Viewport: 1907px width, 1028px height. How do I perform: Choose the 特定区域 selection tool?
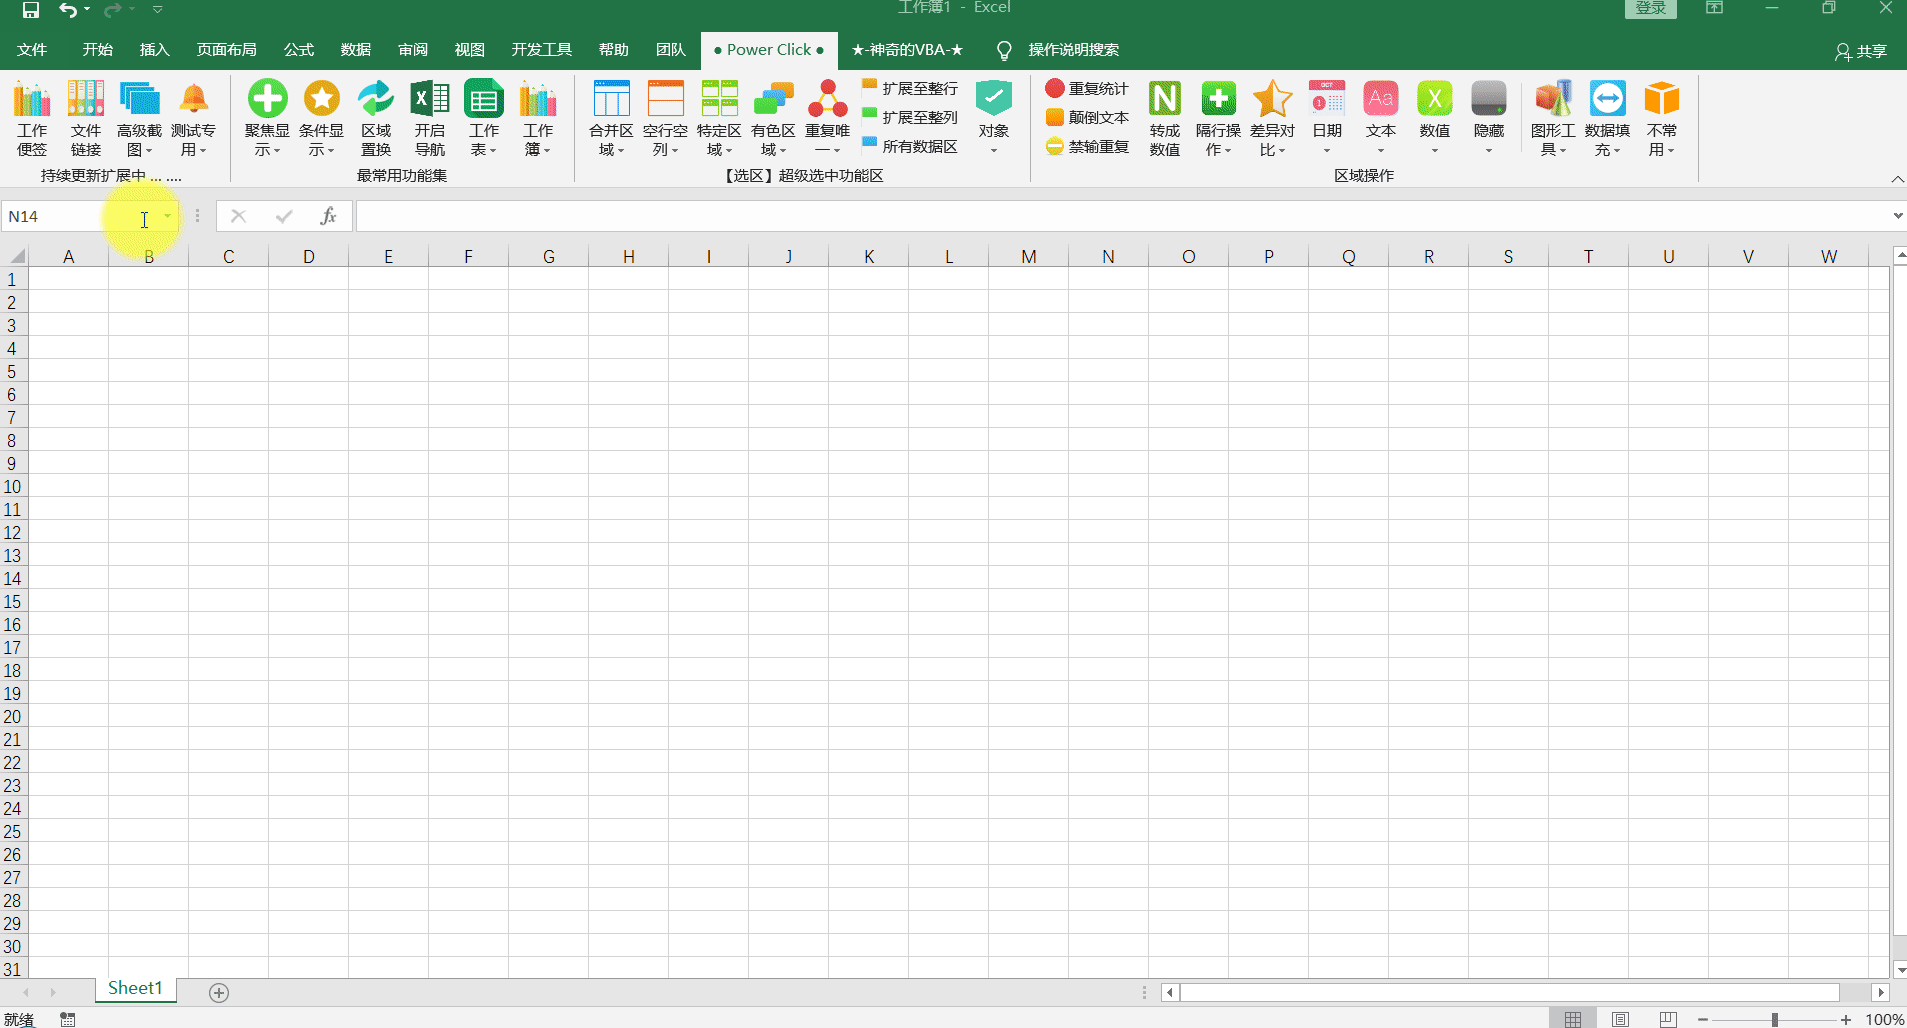coord(719,118)
